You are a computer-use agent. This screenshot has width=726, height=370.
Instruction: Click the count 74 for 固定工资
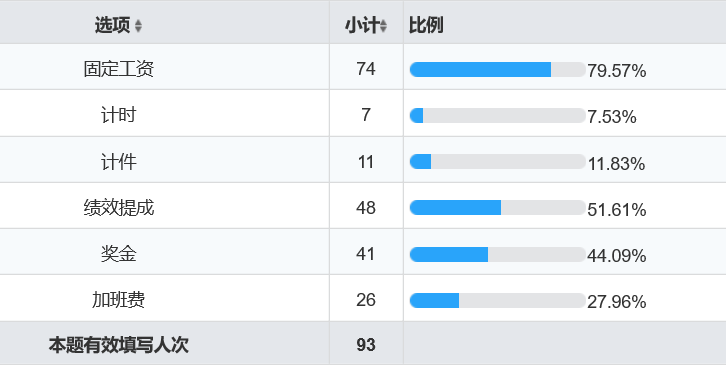(366, 69)
